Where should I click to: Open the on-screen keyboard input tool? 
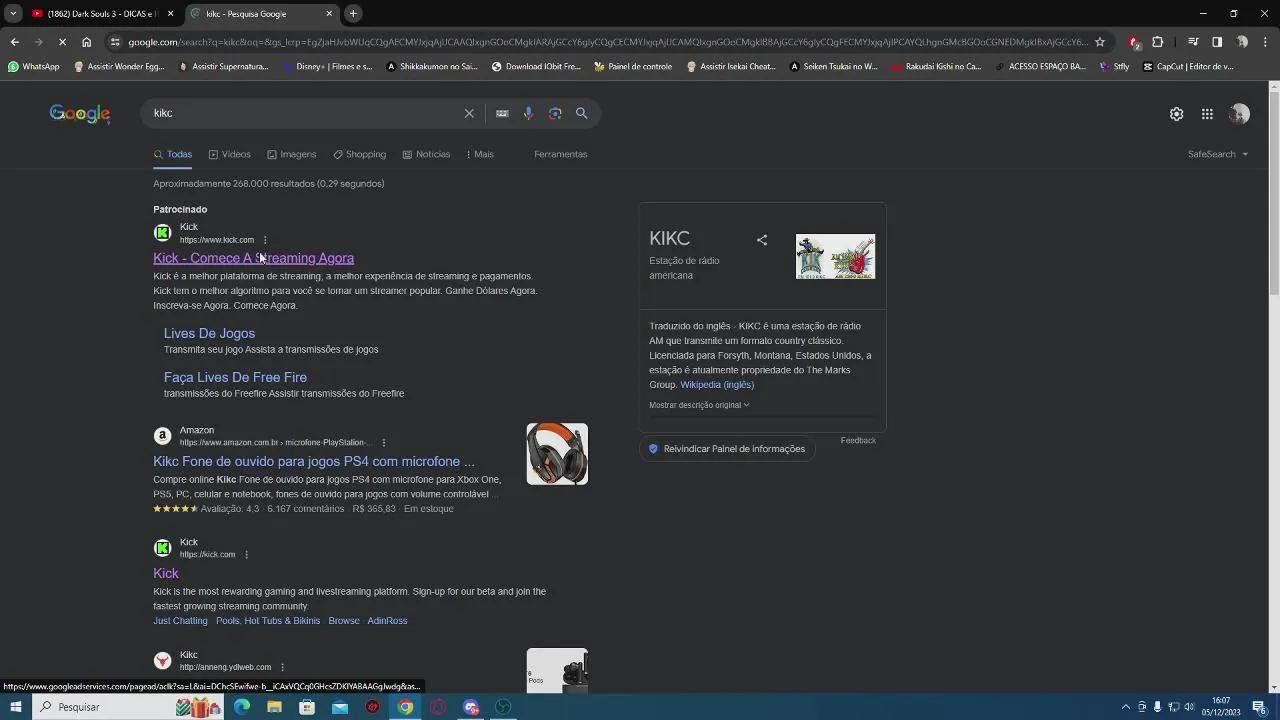[x=502, y=113]
